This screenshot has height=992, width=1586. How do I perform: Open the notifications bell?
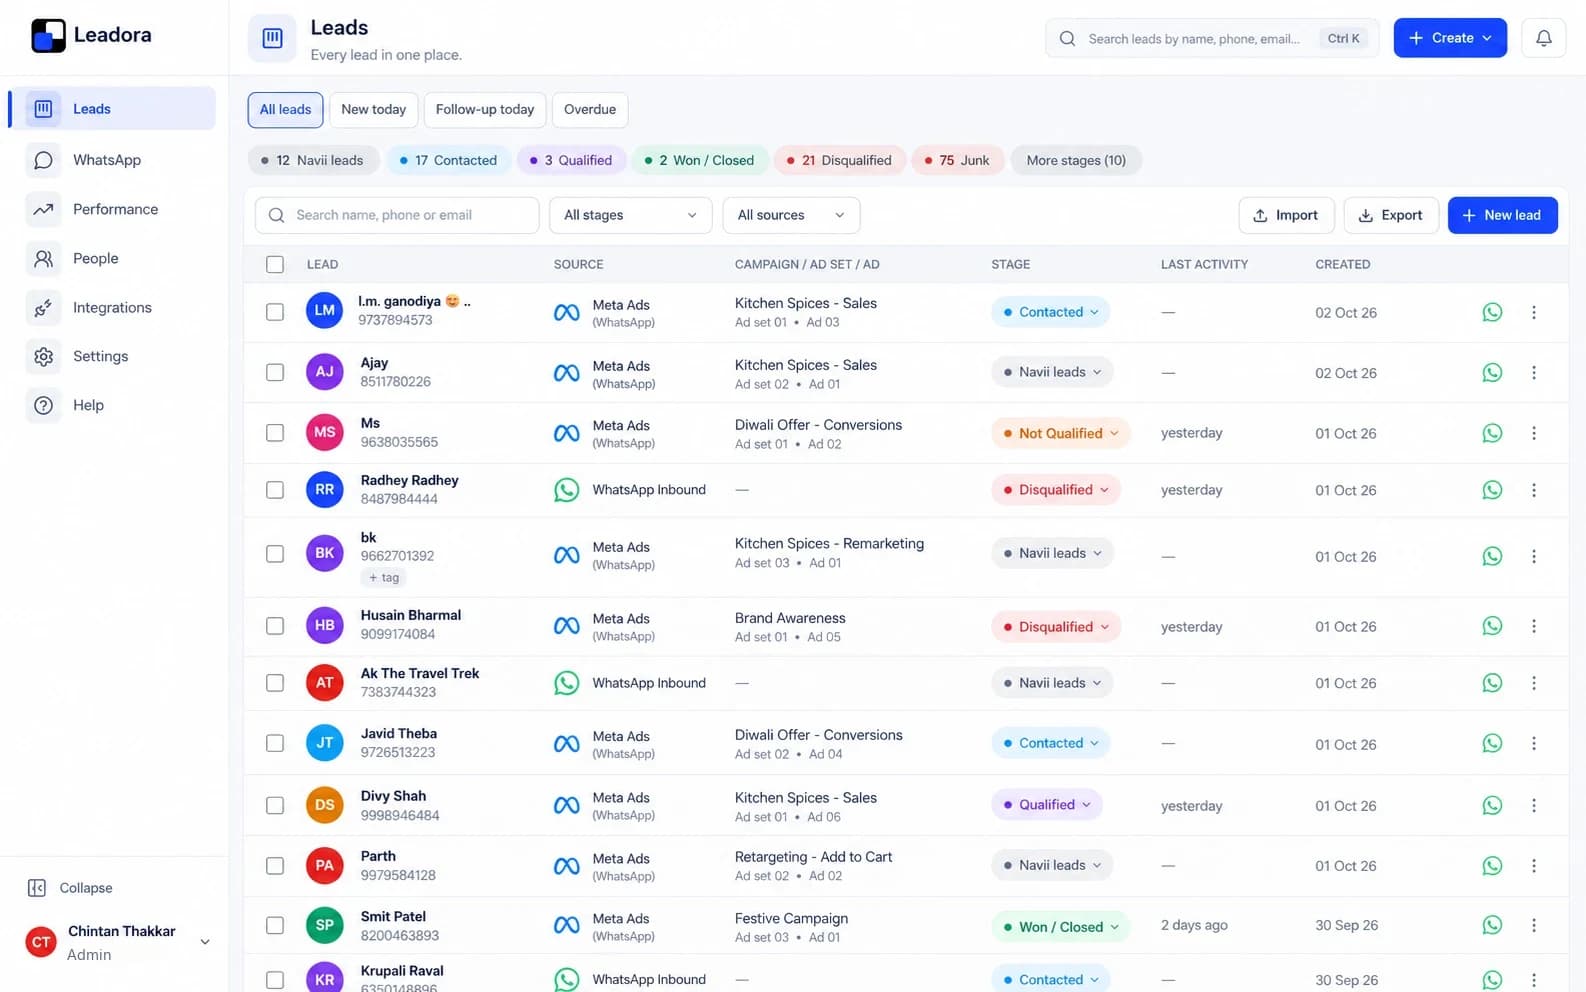click(x=1543, y=38)
